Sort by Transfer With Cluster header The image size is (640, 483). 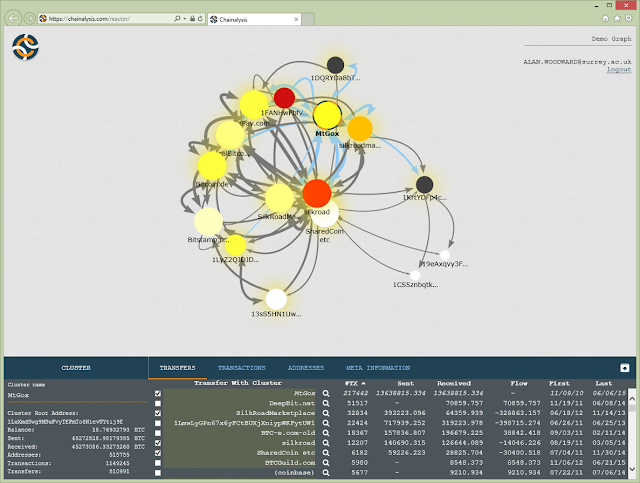(x=238, y=383)
